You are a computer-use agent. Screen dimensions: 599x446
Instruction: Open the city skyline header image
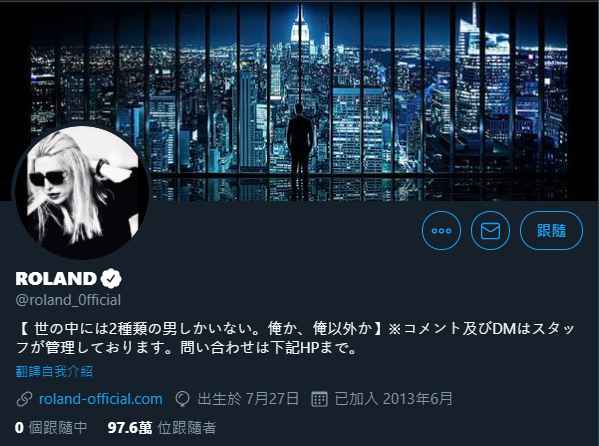(300, 101)
